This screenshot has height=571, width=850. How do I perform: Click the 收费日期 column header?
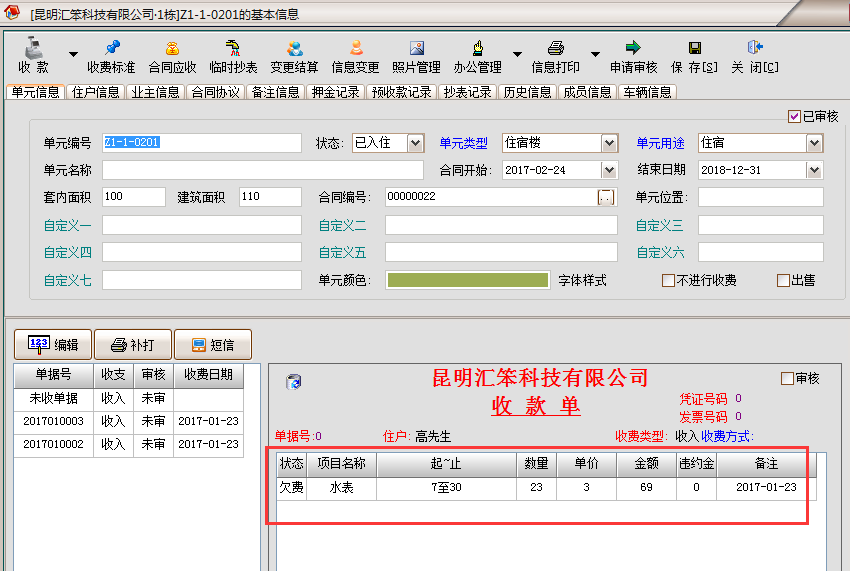click(x=208, y=375)
